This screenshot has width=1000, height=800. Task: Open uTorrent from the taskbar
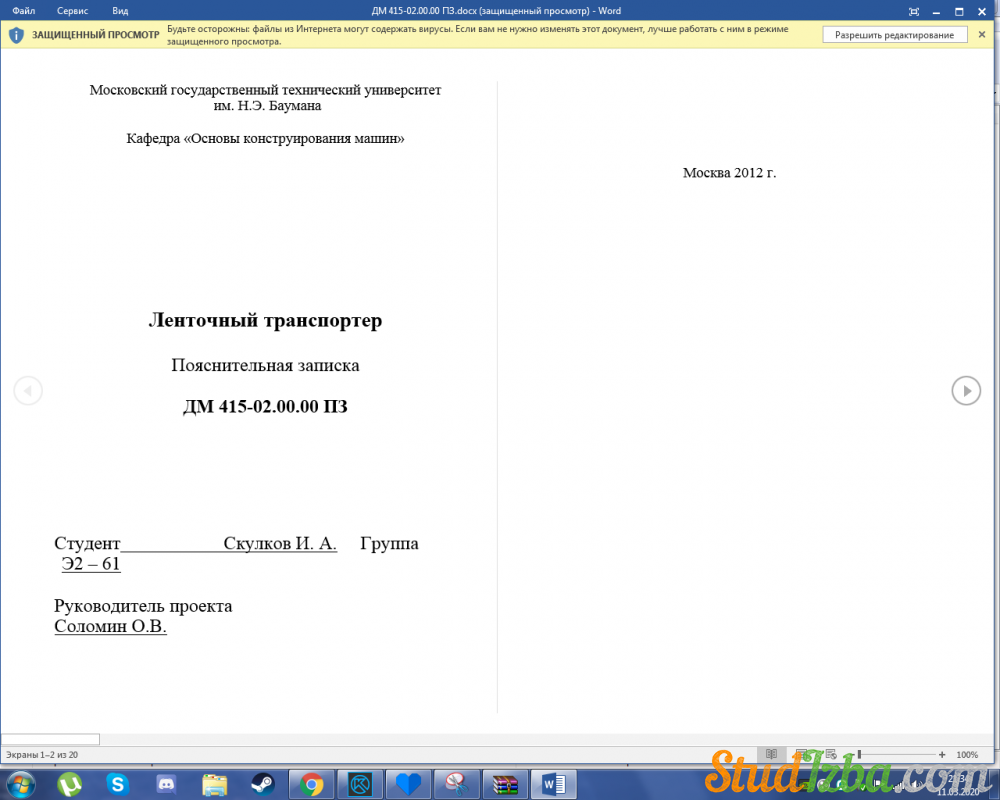click(70, 784)
